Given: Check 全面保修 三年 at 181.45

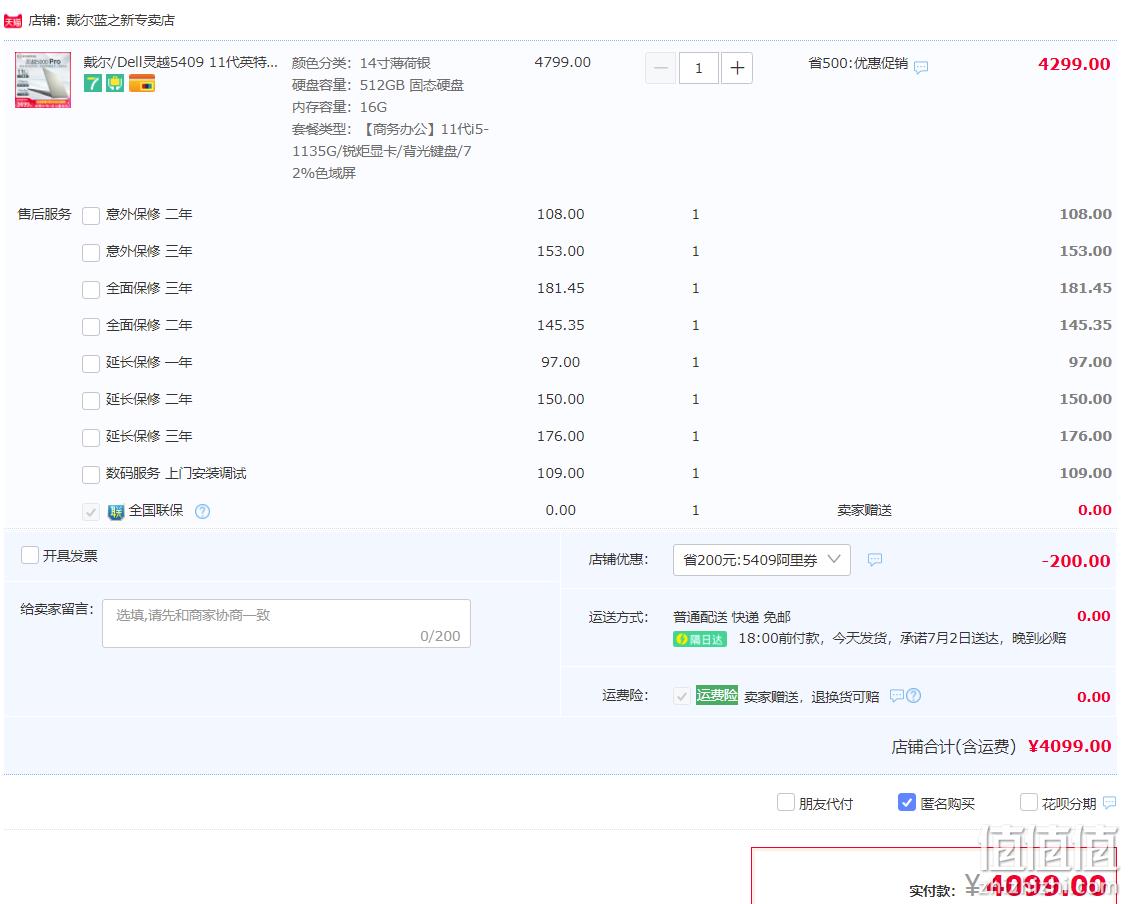Looking at the screenshot, I should click(91, 290).
